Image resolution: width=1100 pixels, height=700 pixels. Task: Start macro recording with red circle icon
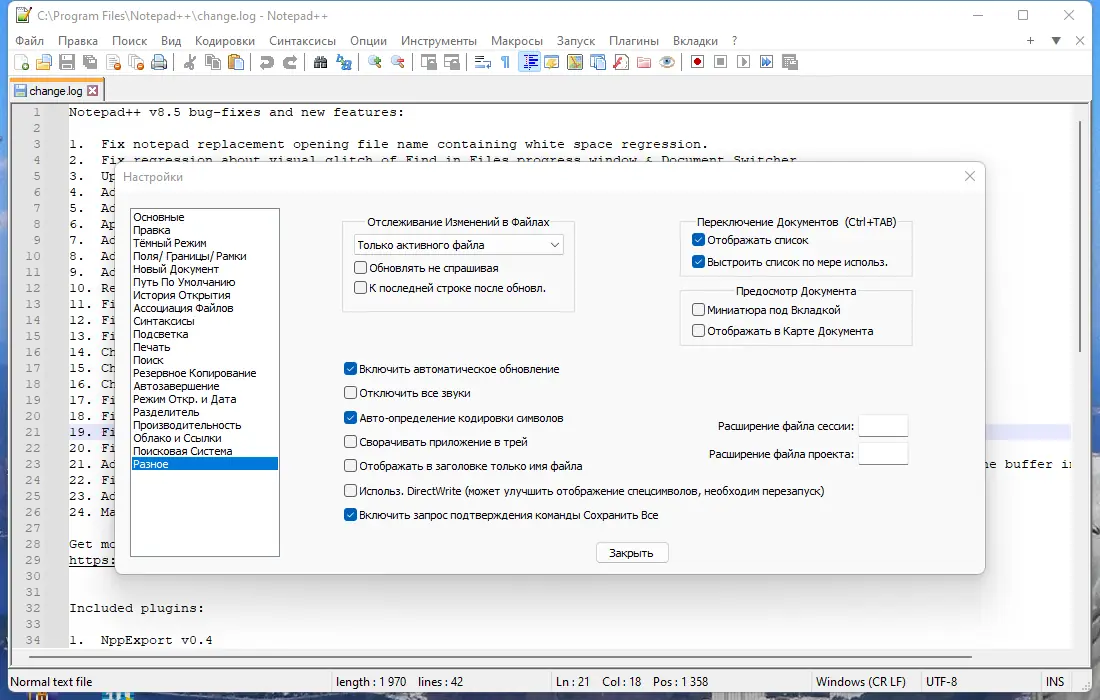(x=697, y=62)
